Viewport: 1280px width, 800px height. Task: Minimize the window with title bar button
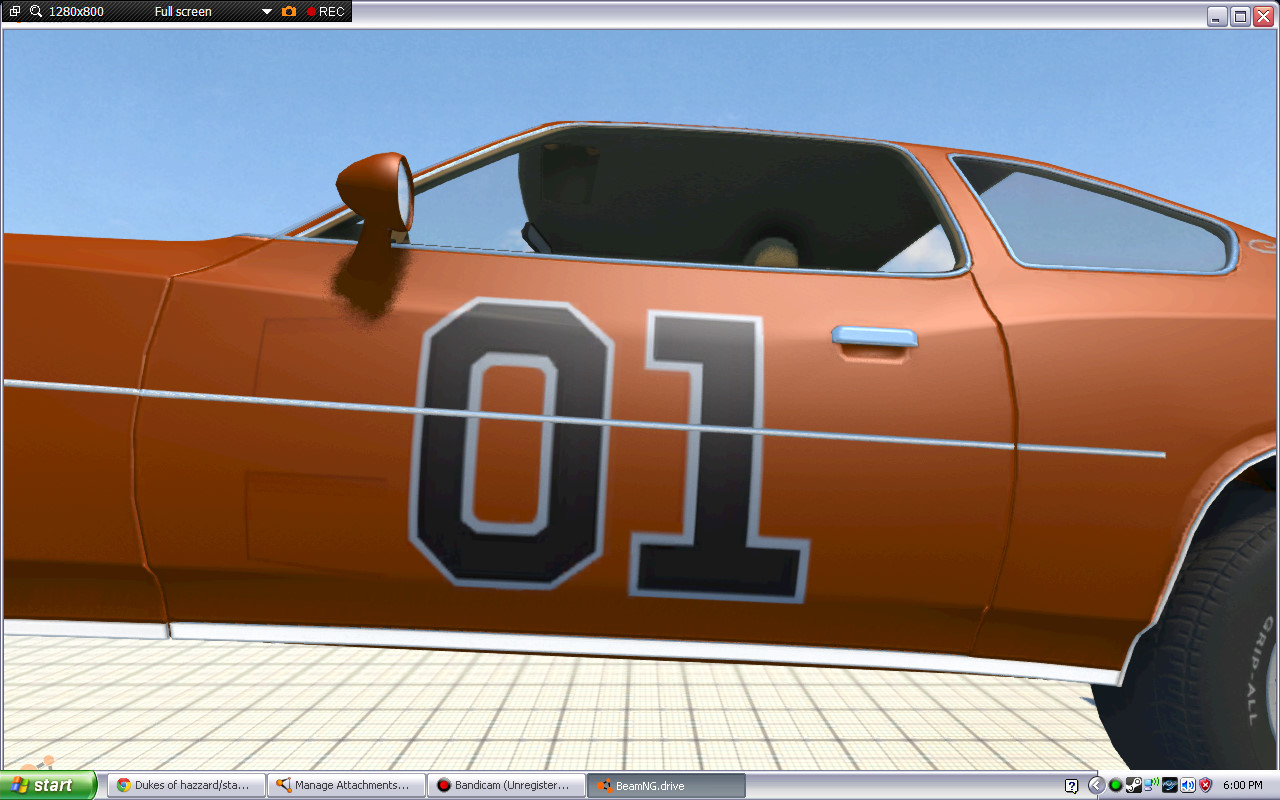[x=1217, y=15]
